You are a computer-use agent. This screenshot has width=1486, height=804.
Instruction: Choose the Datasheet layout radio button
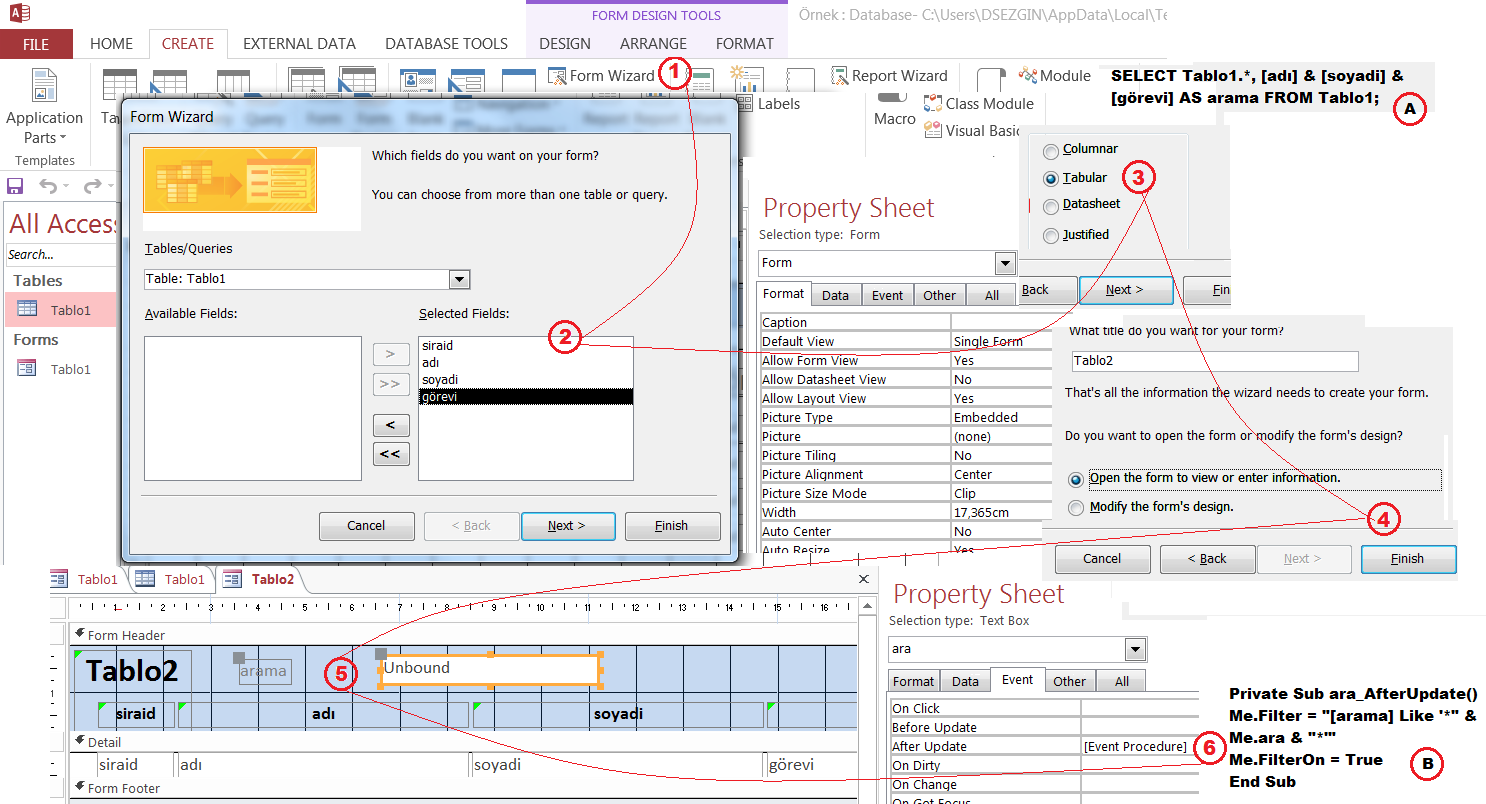[1050, 206]
